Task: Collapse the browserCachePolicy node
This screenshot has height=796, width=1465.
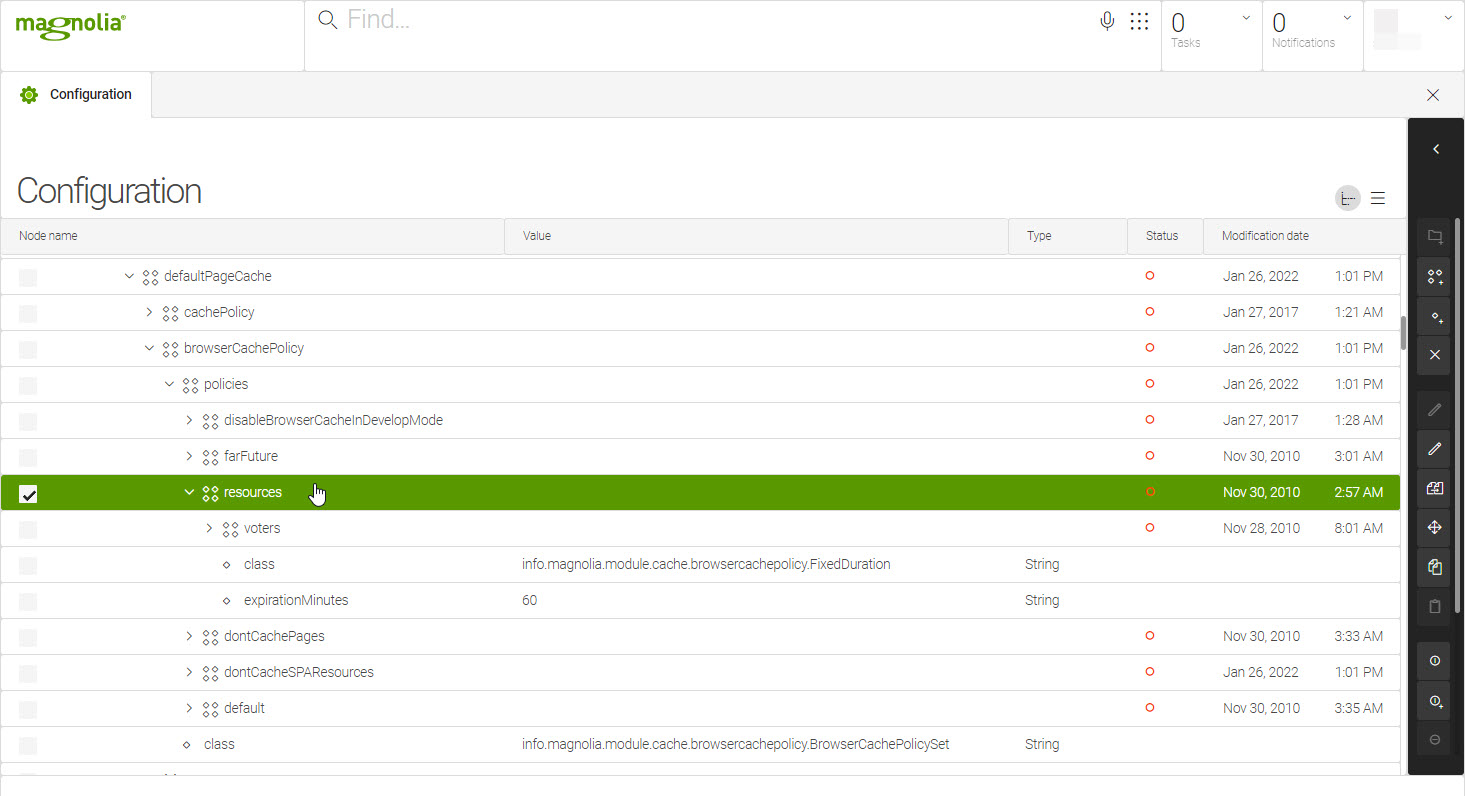Action: pyautogui.click(x=149, y=348)
